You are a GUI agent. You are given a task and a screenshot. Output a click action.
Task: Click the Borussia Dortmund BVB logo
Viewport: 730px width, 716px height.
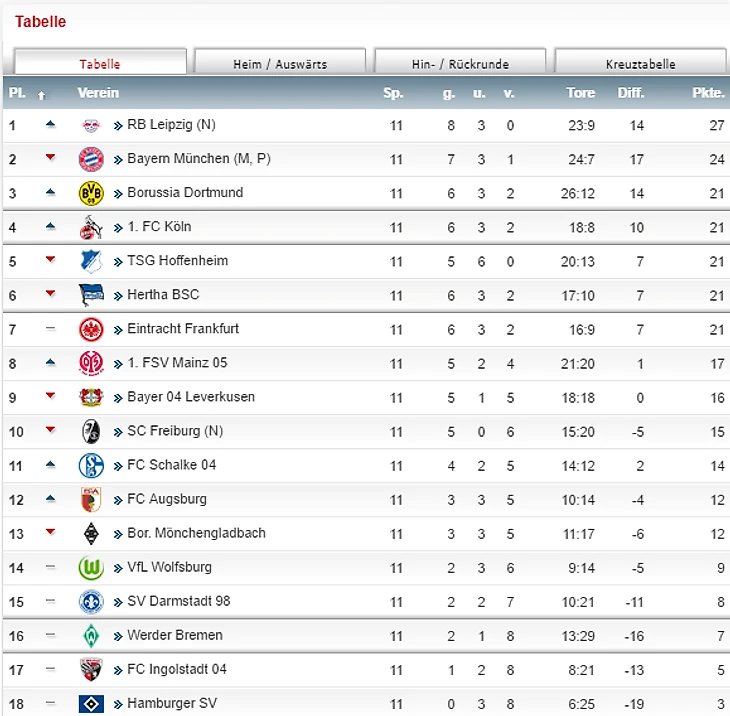tap(91, 193)
